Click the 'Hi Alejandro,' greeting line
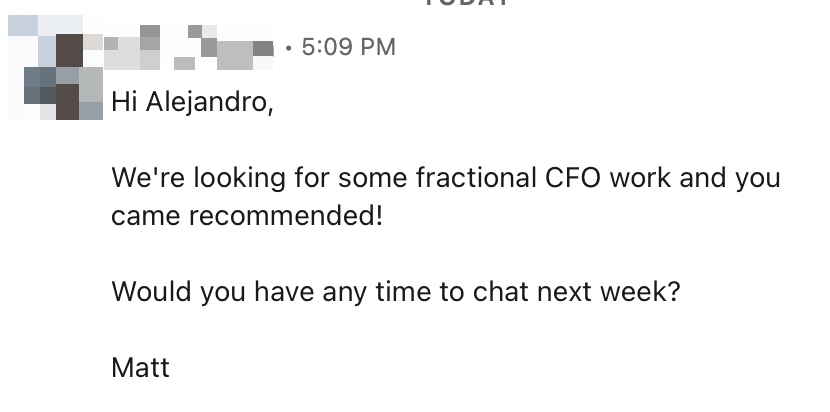 (x=191, y=102)
